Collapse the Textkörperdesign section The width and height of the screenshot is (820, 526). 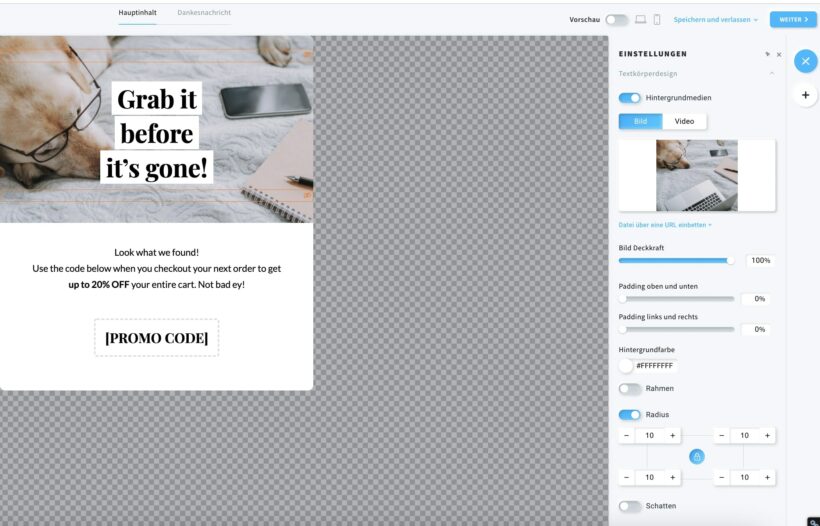click(772, 74)
